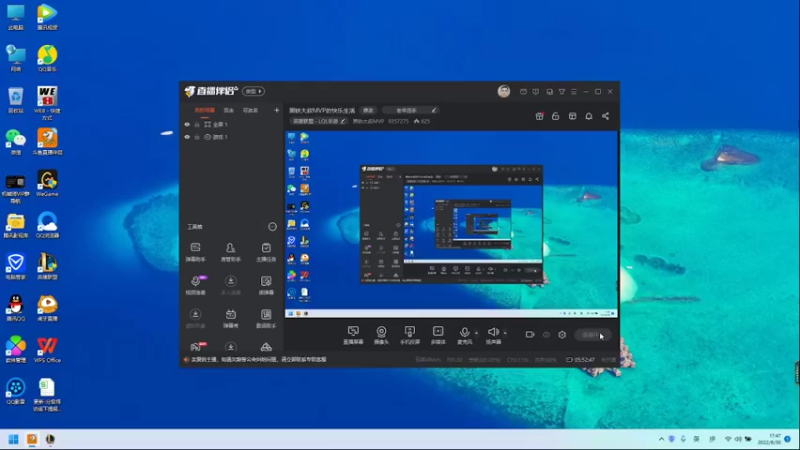Open the 腾讯QQ penguin desktop icon
This screenshot has width=800, height=450.
point(15,308)
